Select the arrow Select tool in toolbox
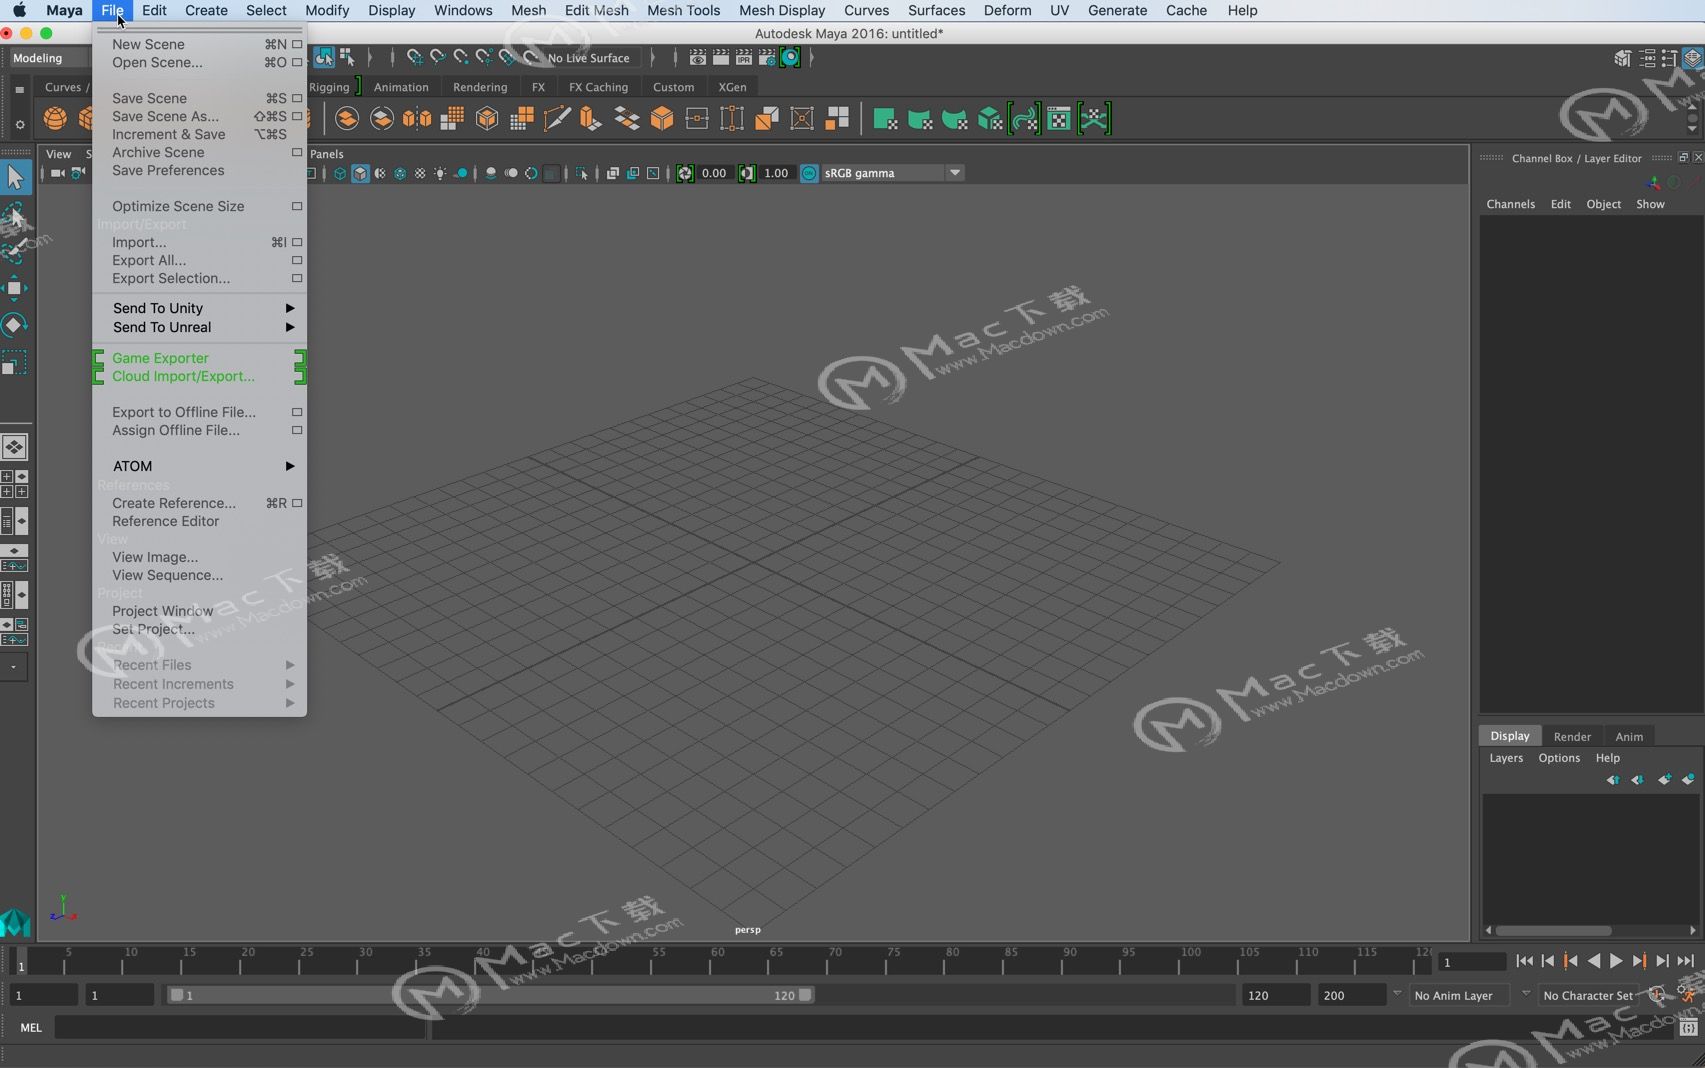This screenshot has width=1705, height=1068. (15, 178)
